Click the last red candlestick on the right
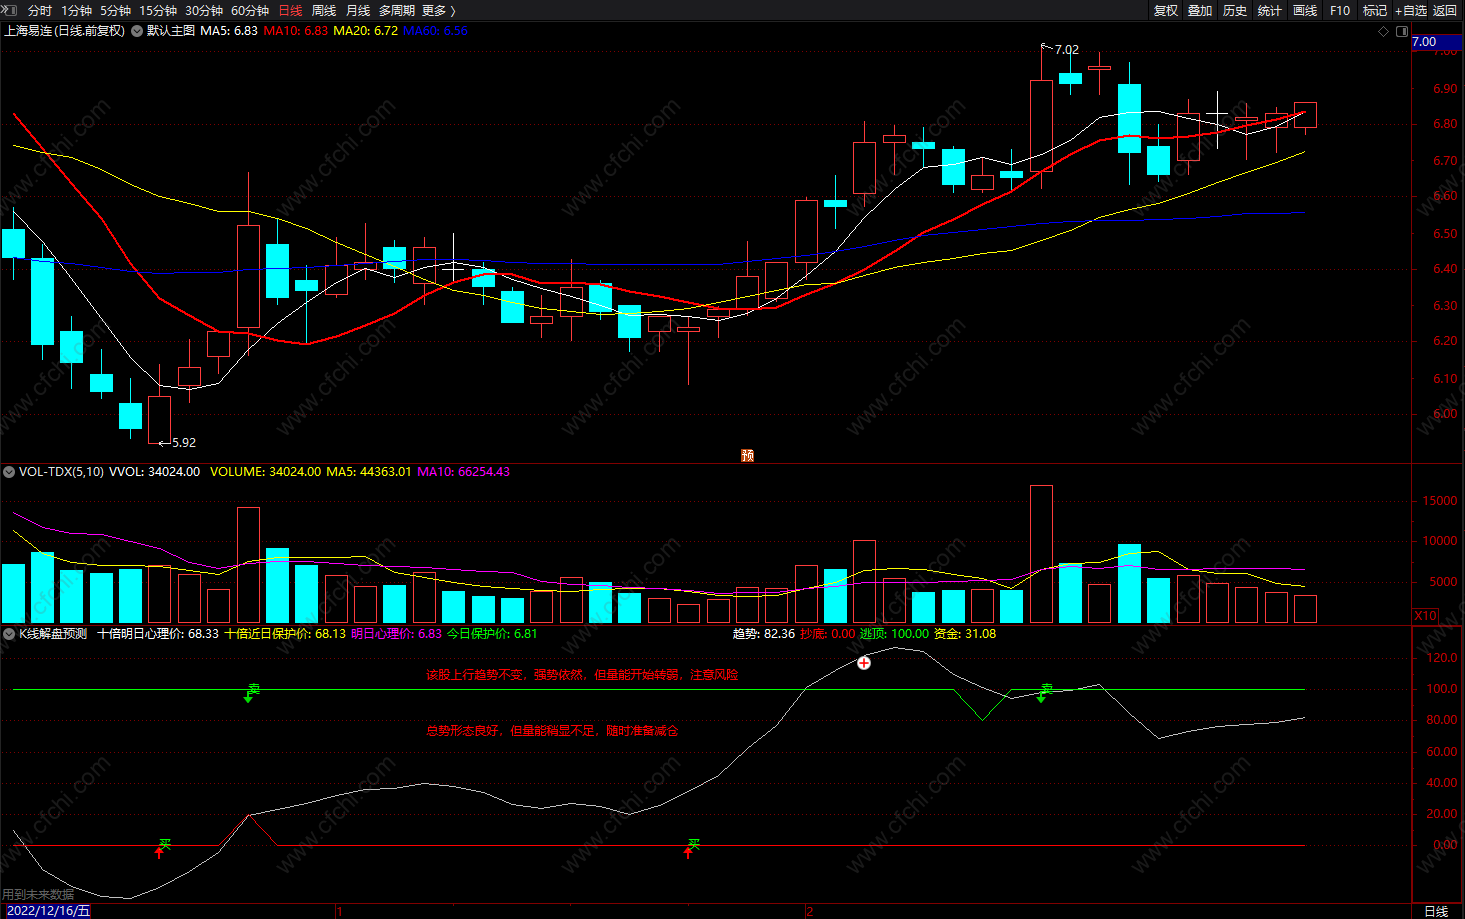This screenshot has width=1465, height=919. [x=1305, y=115]
